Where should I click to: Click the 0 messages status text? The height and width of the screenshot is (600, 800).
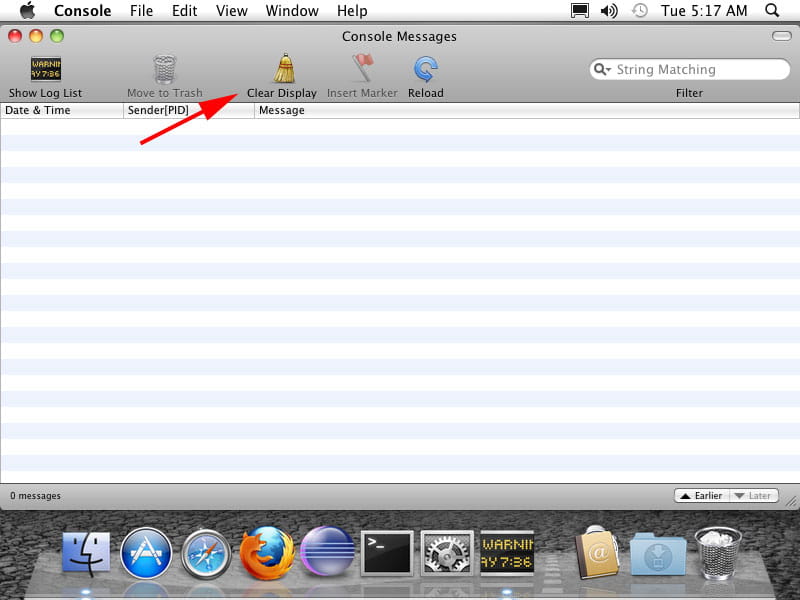(35, 495)
